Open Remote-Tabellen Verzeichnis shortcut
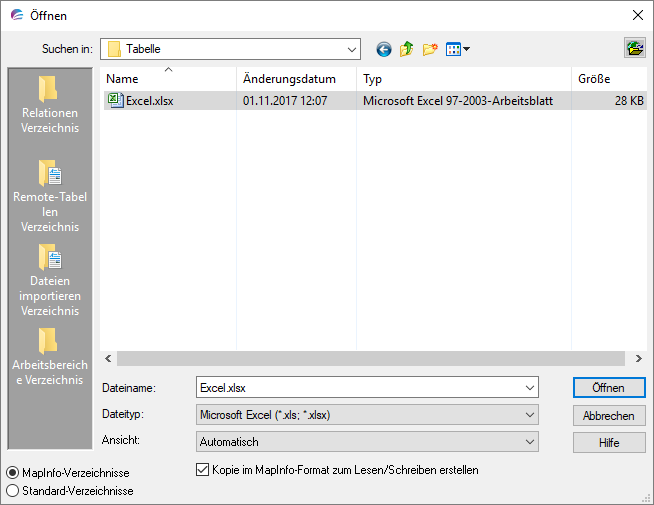 point(50,196)
